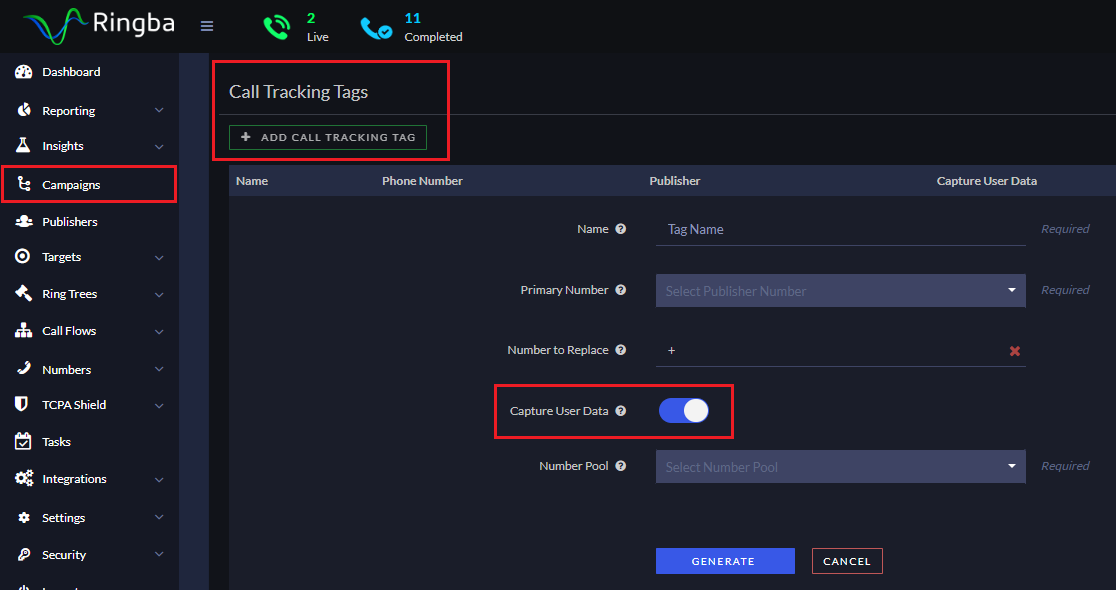Click the Reporting pie chart icon

coord(23,110)
